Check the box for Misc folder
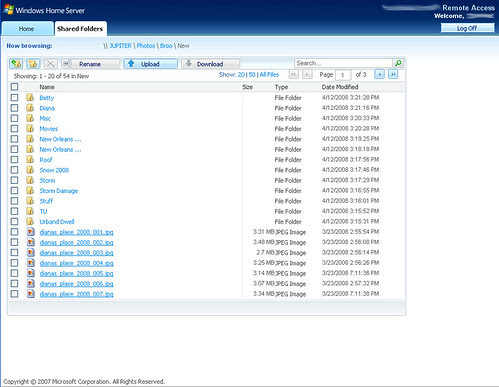Viewport: 499px width, 387px height. [x=14, y=118]
